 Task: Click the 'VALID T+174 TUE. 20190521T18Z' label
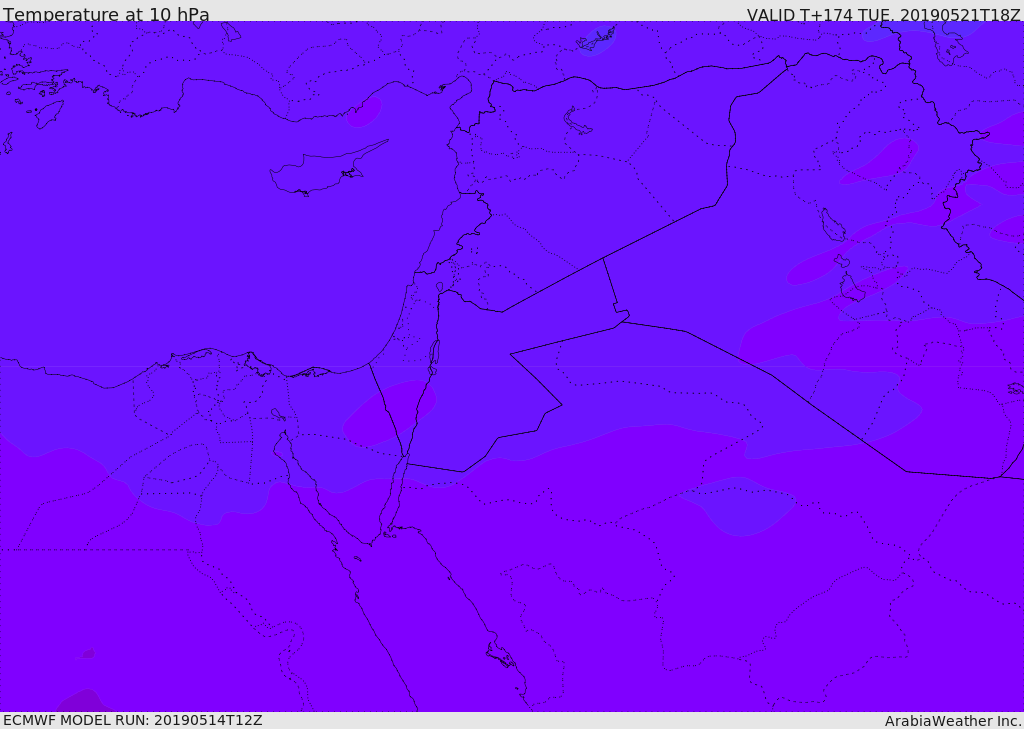(883, 14)
